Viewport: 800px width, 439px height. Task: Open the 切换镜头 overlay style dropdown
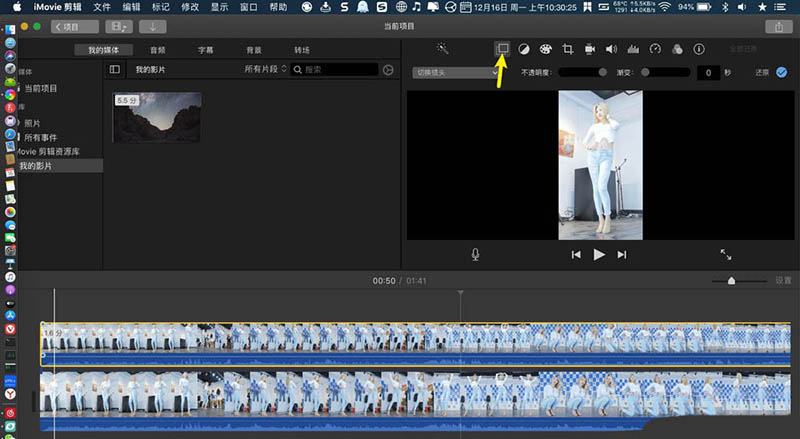pos(455,72)
